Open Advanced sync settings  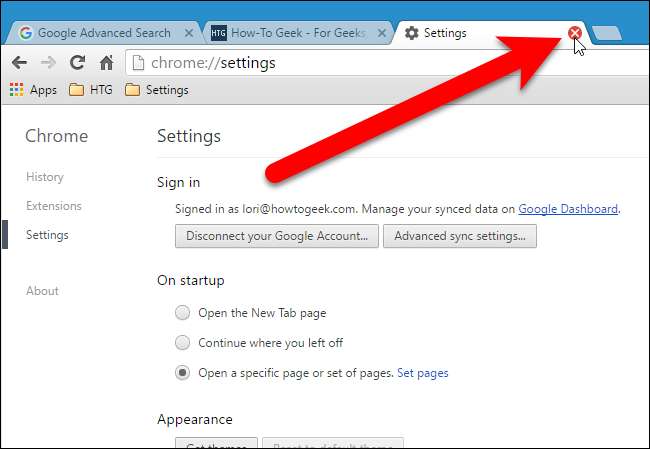coord(460,236)
